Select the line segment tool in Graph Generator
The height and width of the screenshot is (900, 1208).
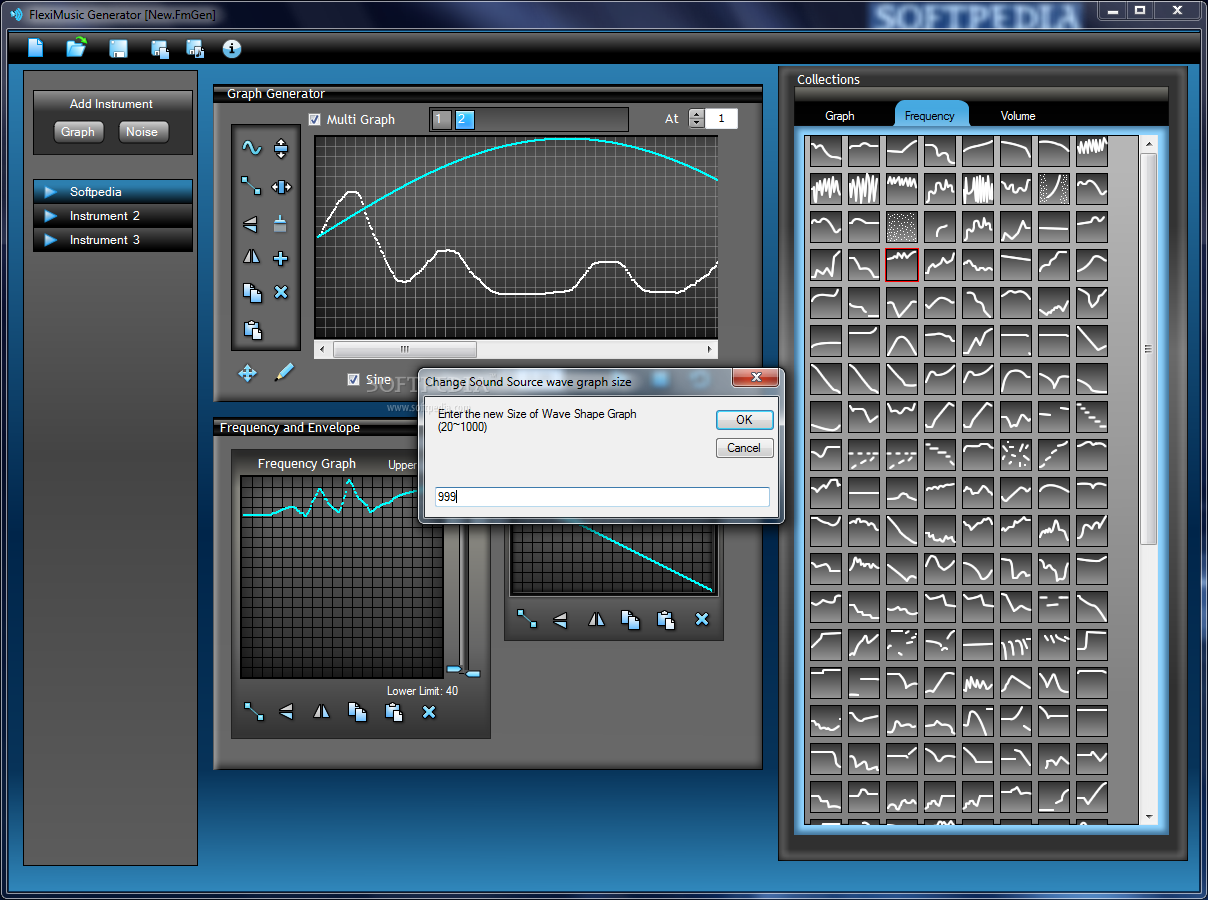click(x=251, y=186)
